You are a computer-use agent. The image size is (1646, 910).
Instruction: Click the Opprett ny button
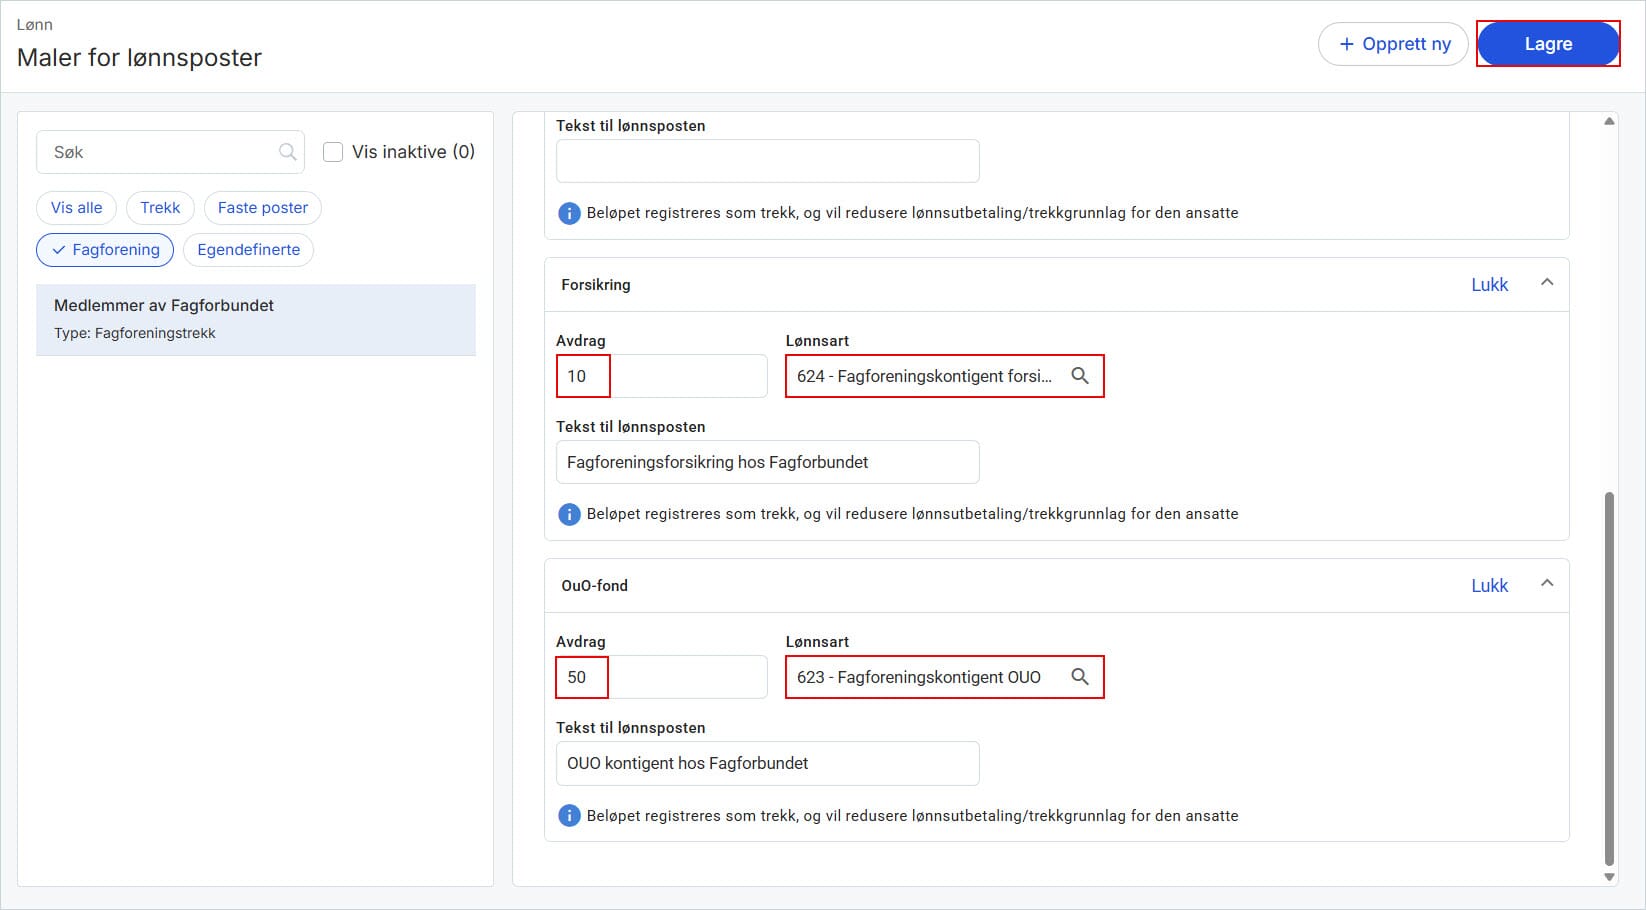1393,44
